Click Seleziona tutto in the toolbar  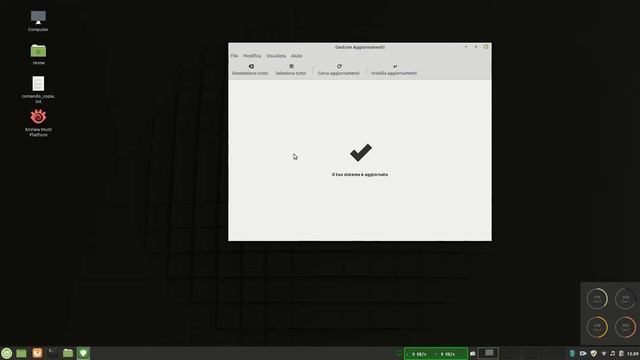[291, 70]
